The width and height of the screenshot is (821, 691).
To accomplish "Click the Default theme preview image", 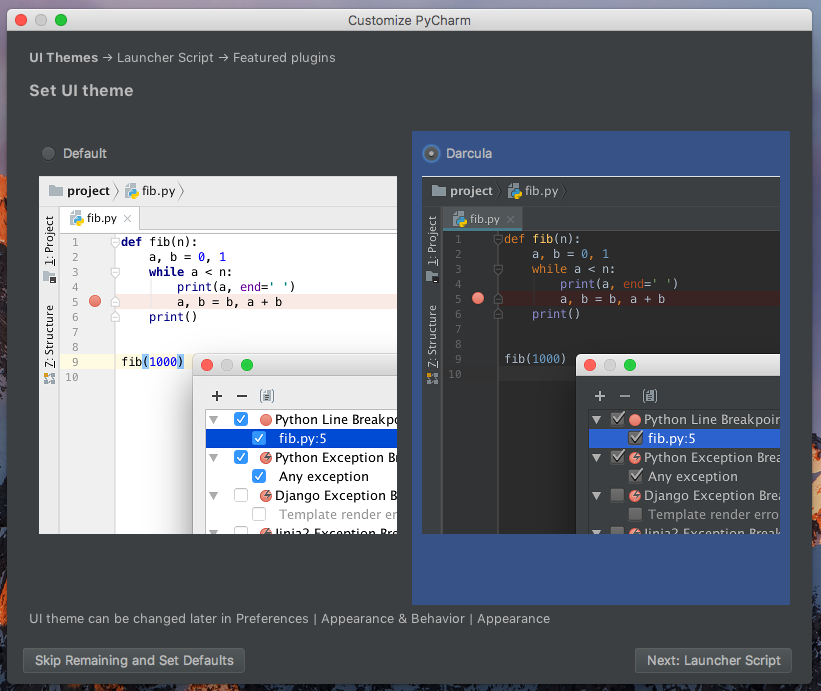I will pyautogui.click(x=218, y=355).
